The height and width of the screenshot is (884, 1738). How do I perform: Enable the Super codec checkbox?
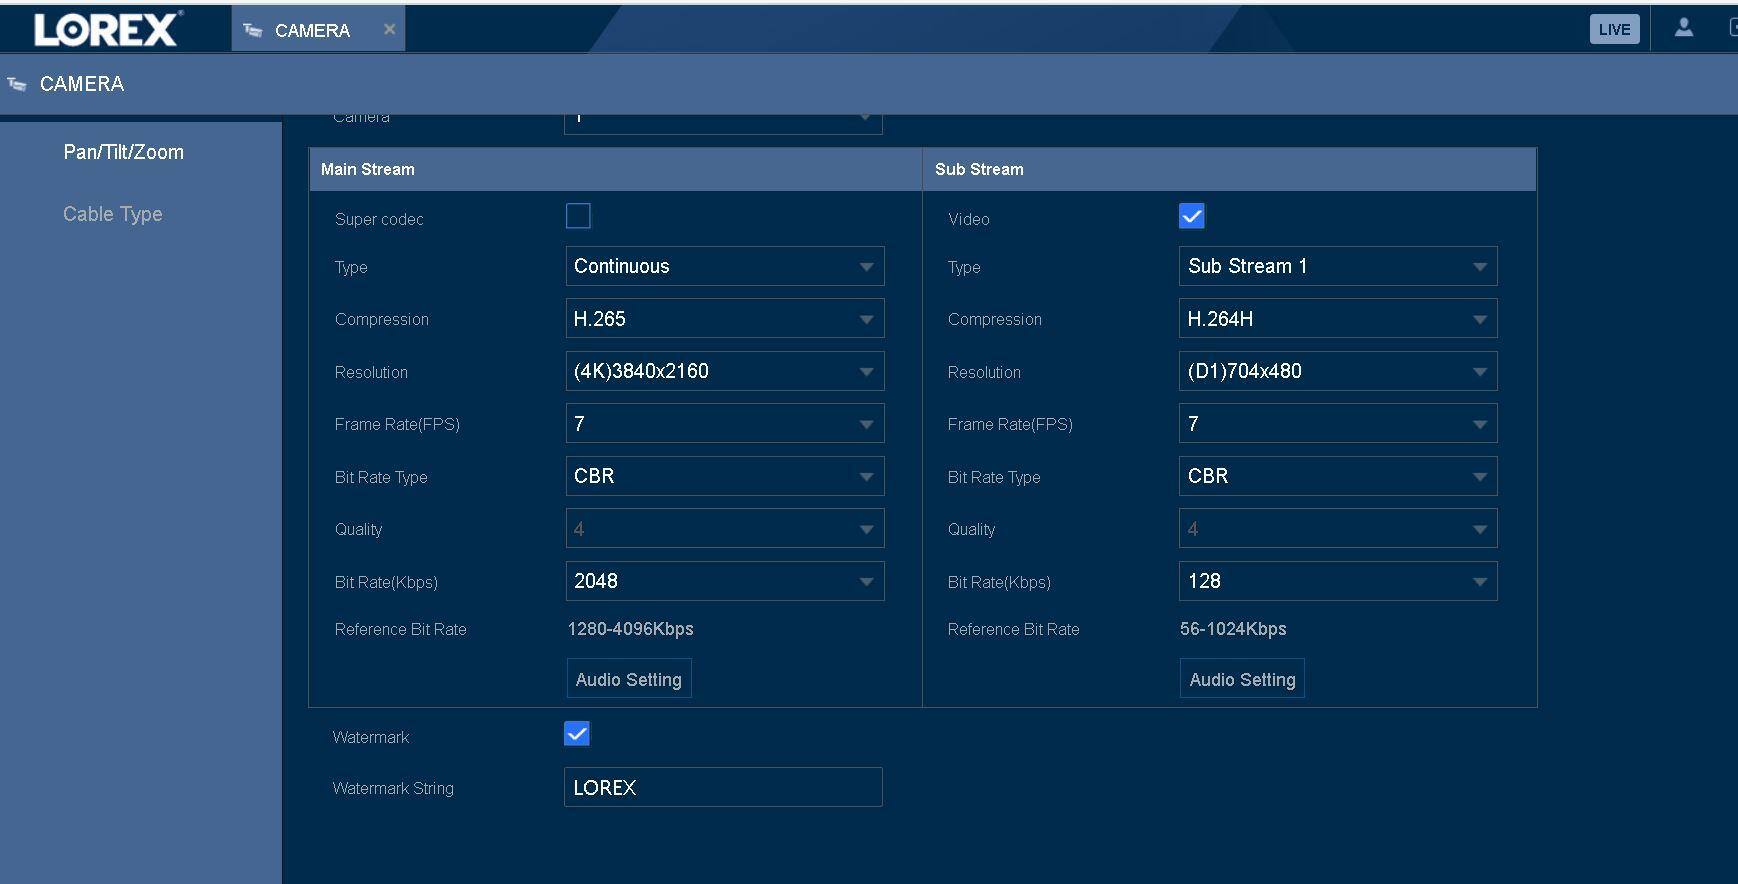tap(578, 216)
